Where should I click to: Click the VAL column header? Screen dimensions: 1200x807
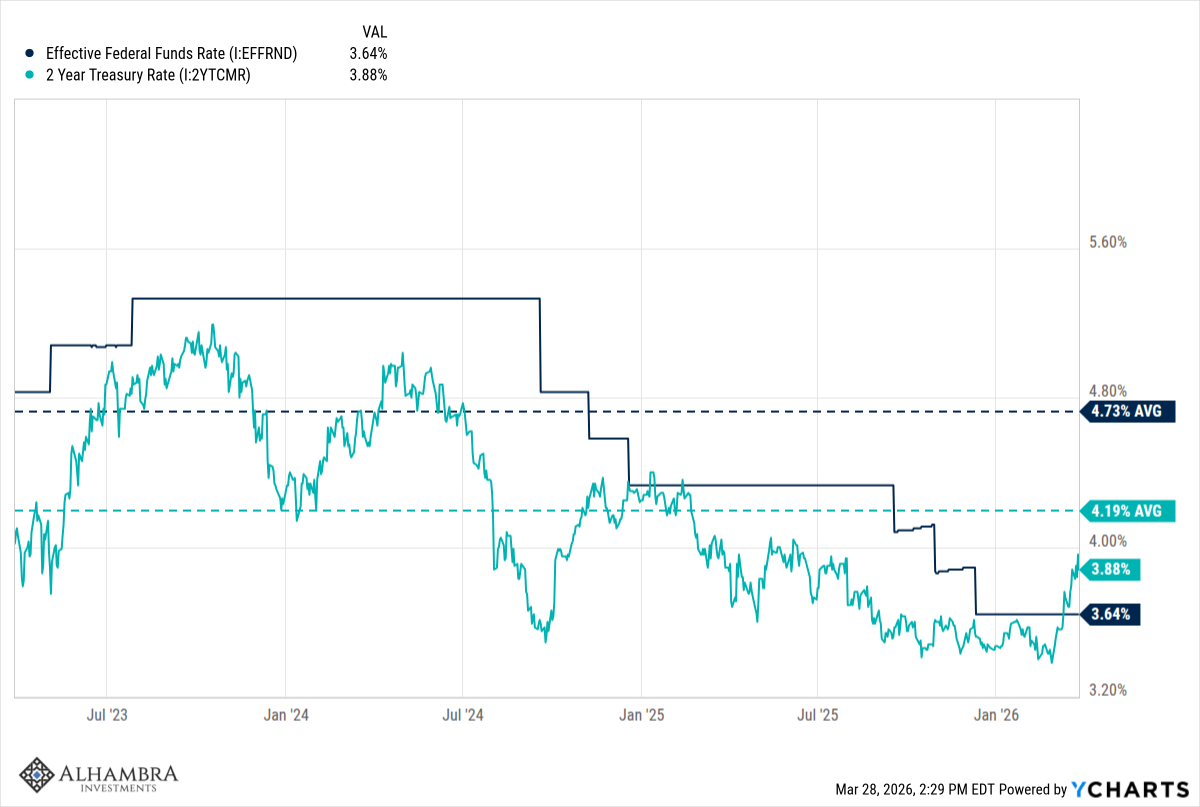(374, 32)
